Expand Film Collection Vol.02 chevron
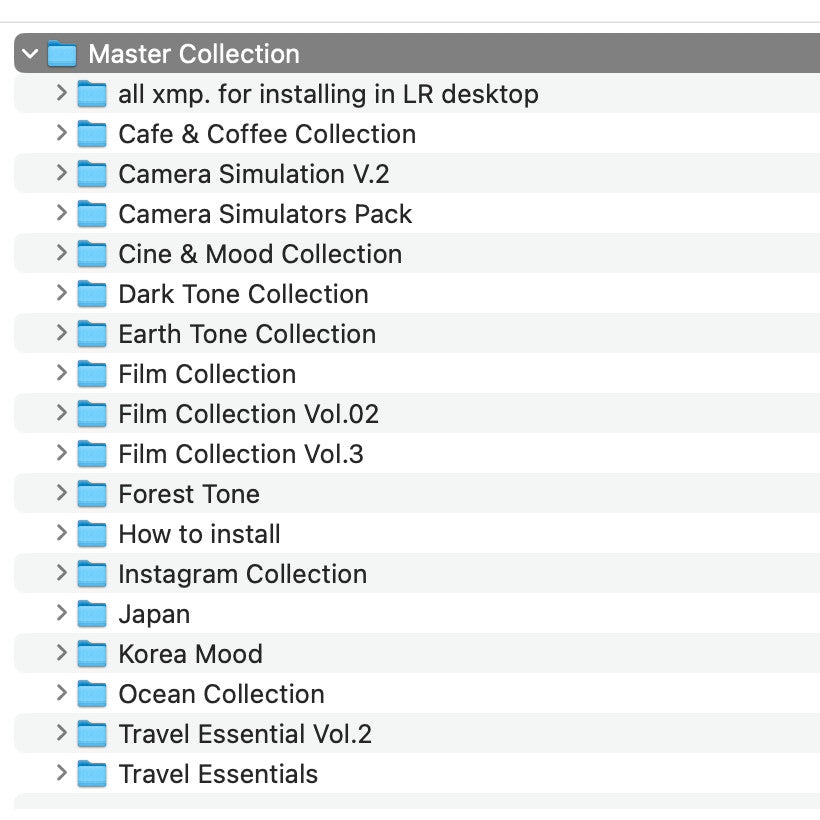Viewport: 820px width, 820px height. click(62, 413)
